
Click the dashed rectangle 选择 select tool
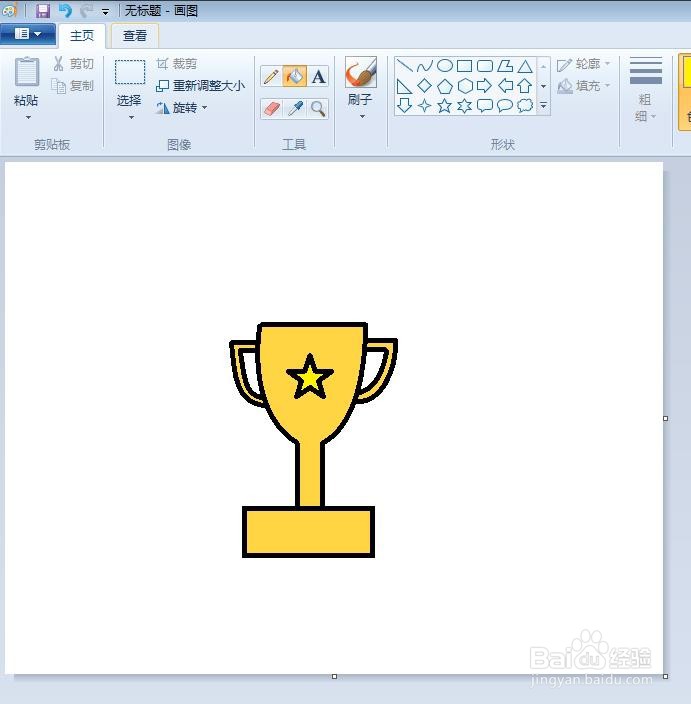pyautogui.click(x=130, y=72)
